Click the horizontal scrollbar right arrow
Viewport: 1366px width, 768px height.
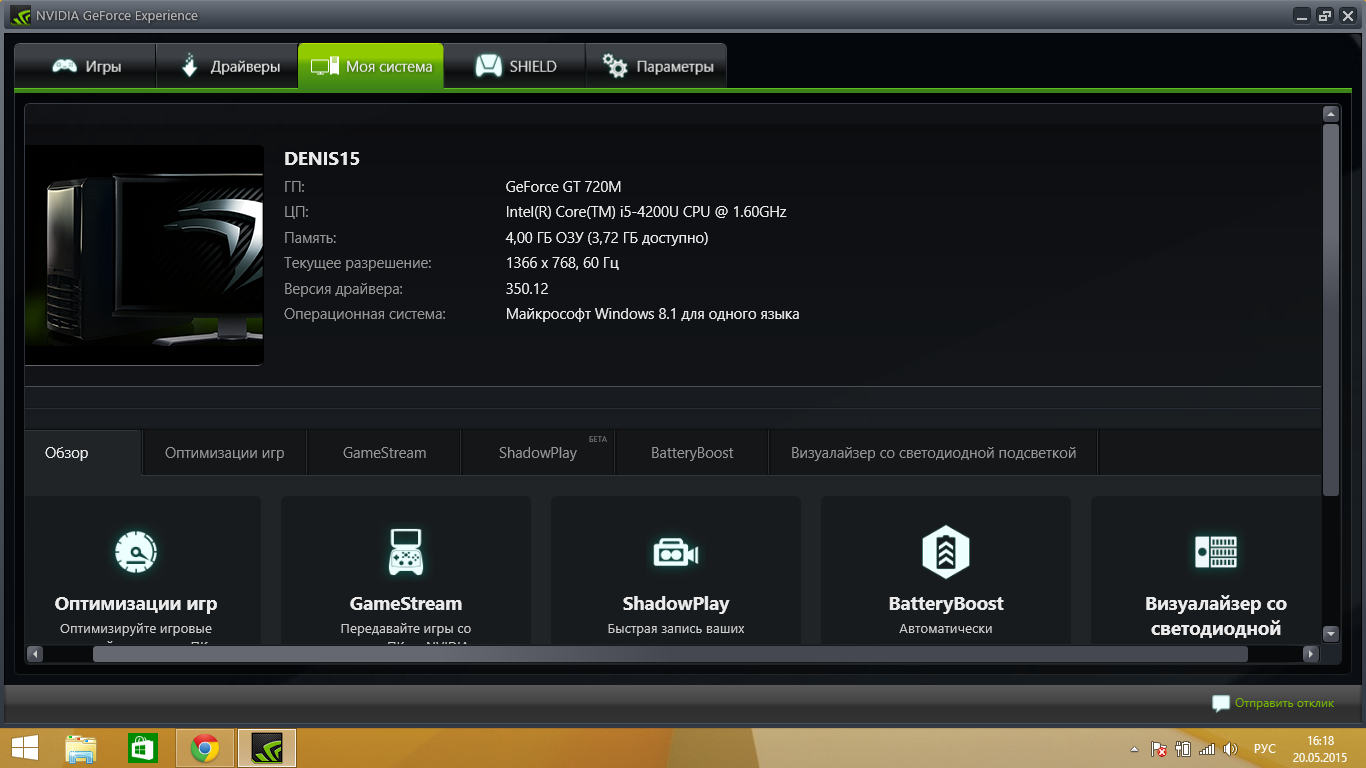1311,654
